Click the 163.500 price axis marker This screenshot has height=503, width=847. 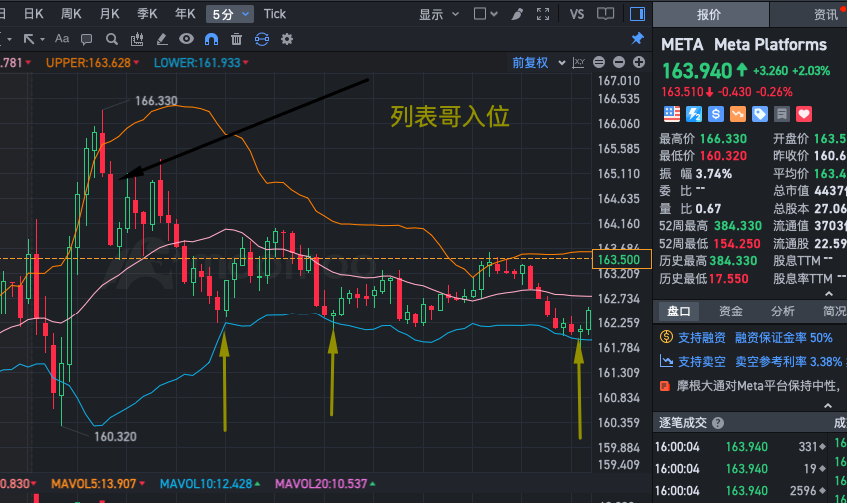click(622, 259)
